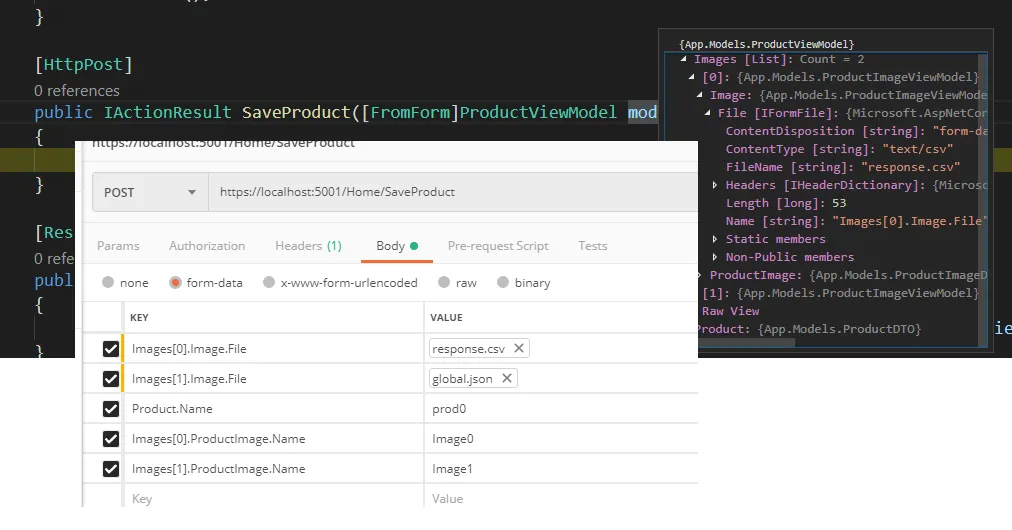Remove the response.csv file chip
Screen dimensions: 1012x530
pos(519,349)
